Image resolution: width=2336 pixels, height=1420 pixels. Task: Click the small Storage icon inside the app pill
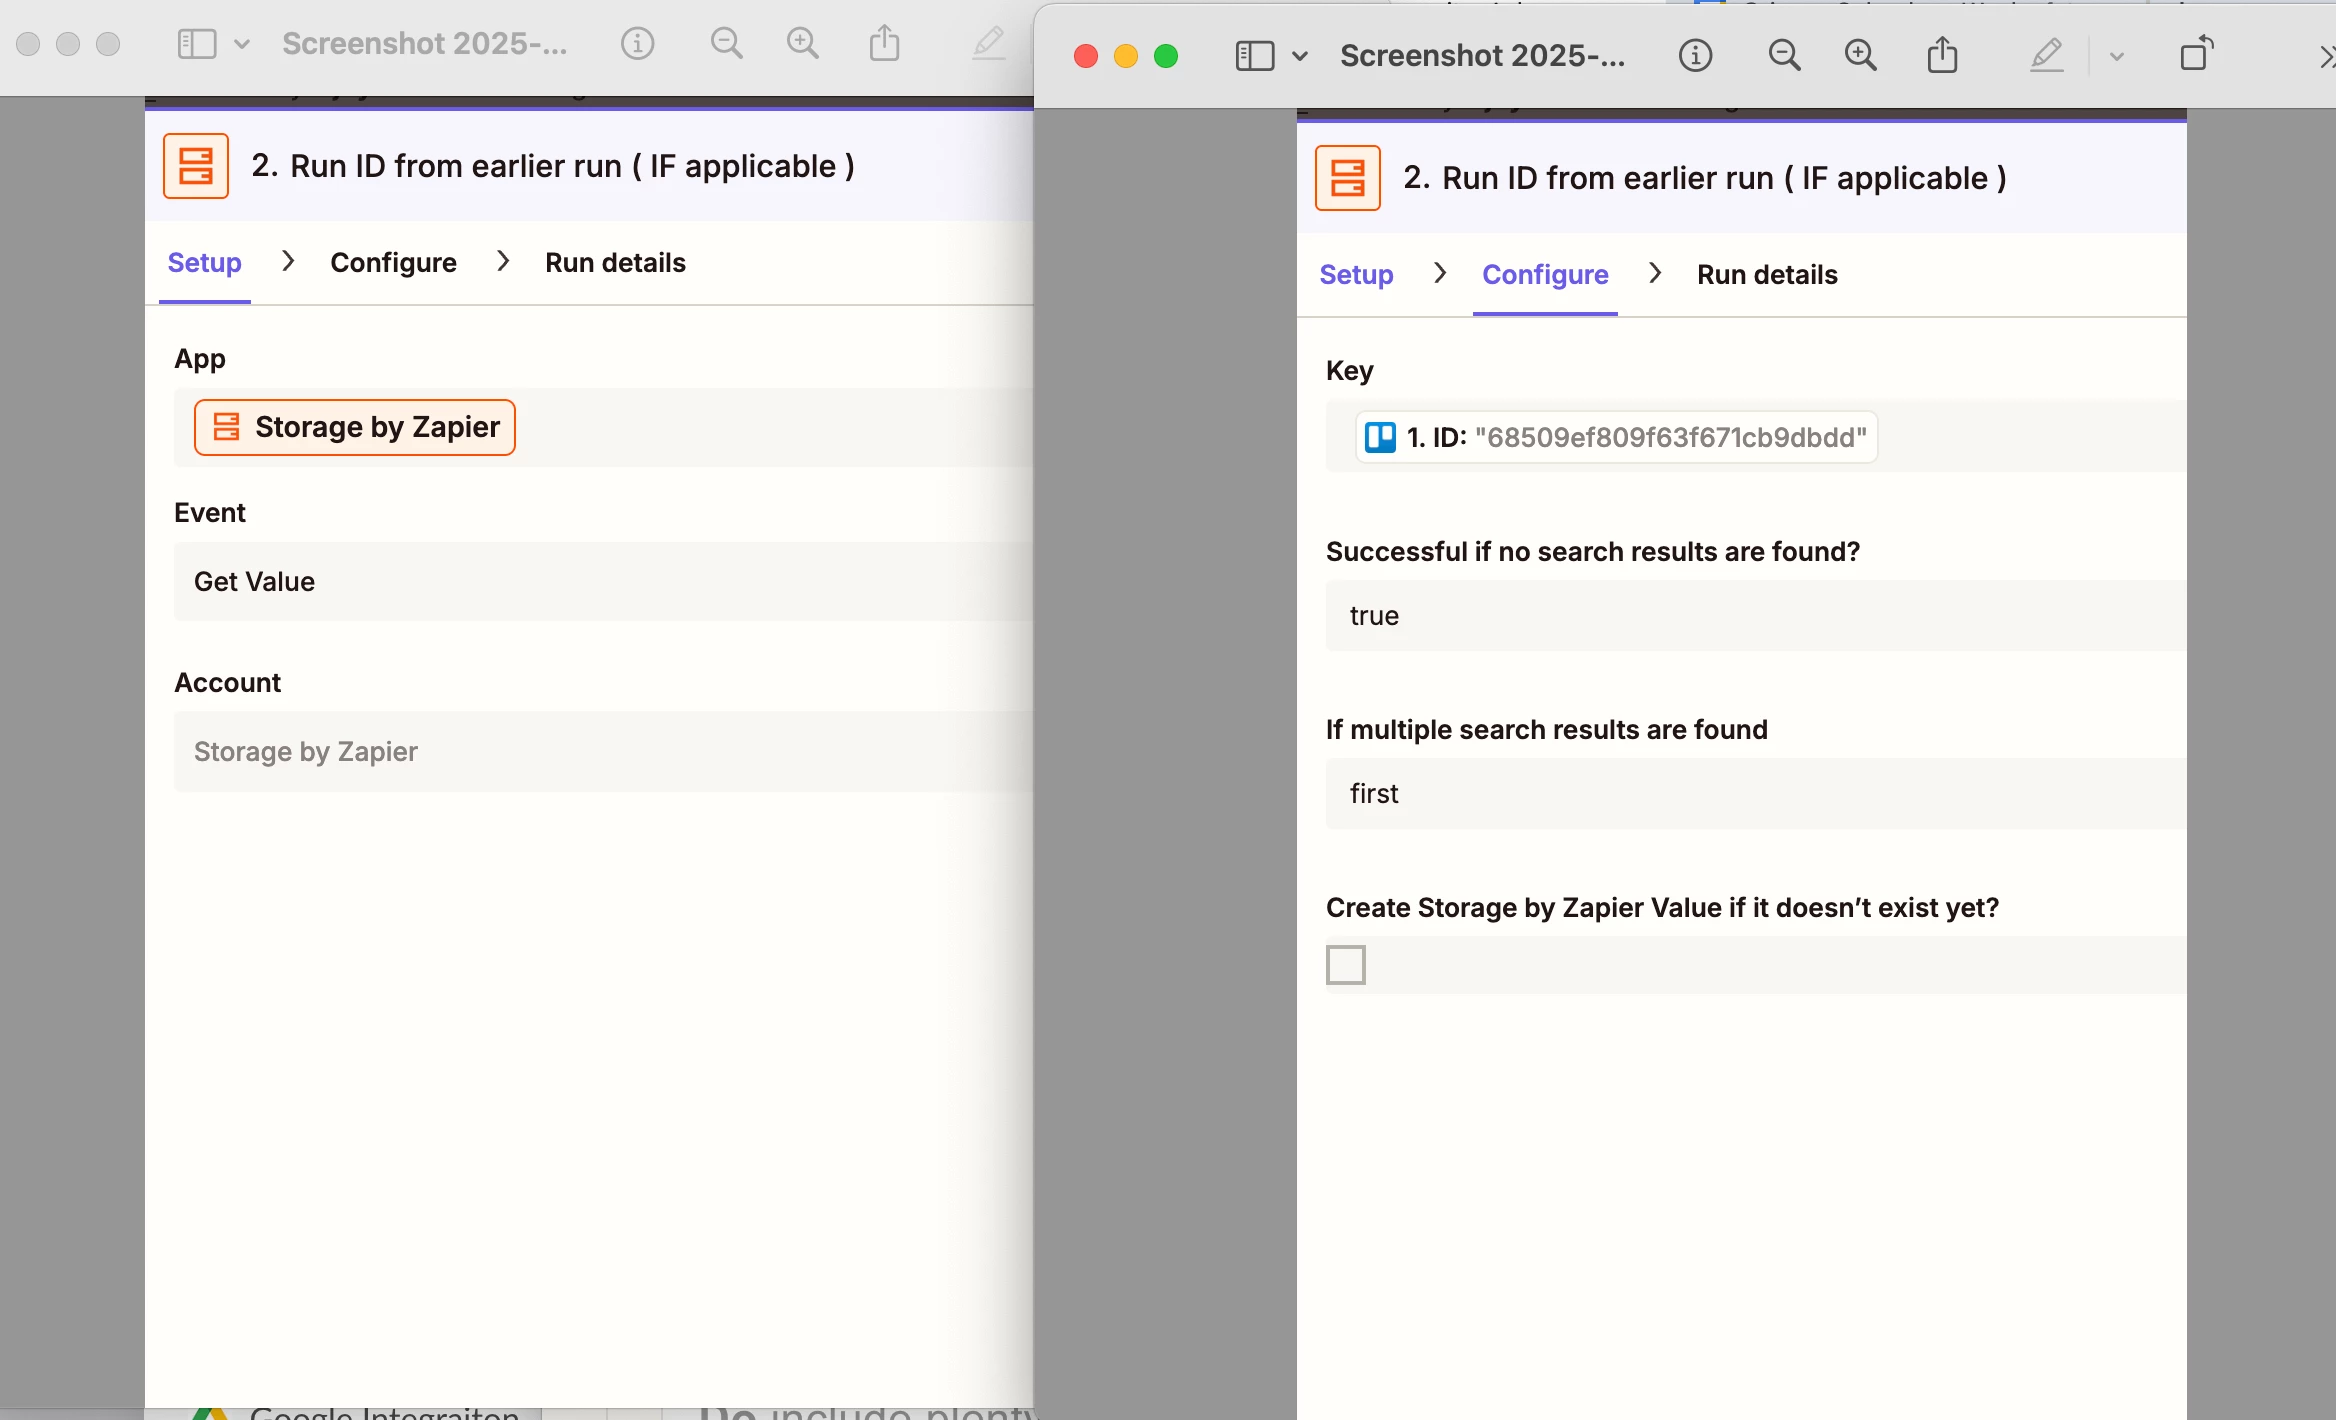(x=227, y=427)
